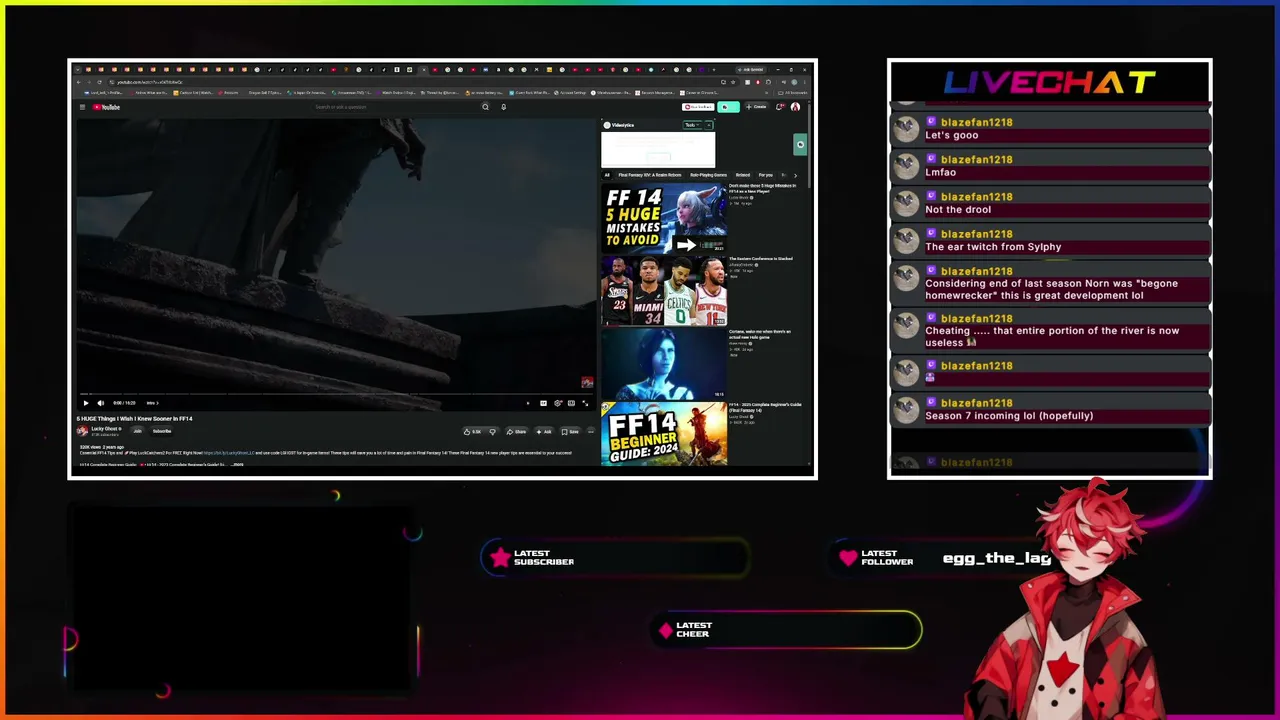Open YouTube notifications bell
This screenshot has height=720, width=1280.
[780, 107]
